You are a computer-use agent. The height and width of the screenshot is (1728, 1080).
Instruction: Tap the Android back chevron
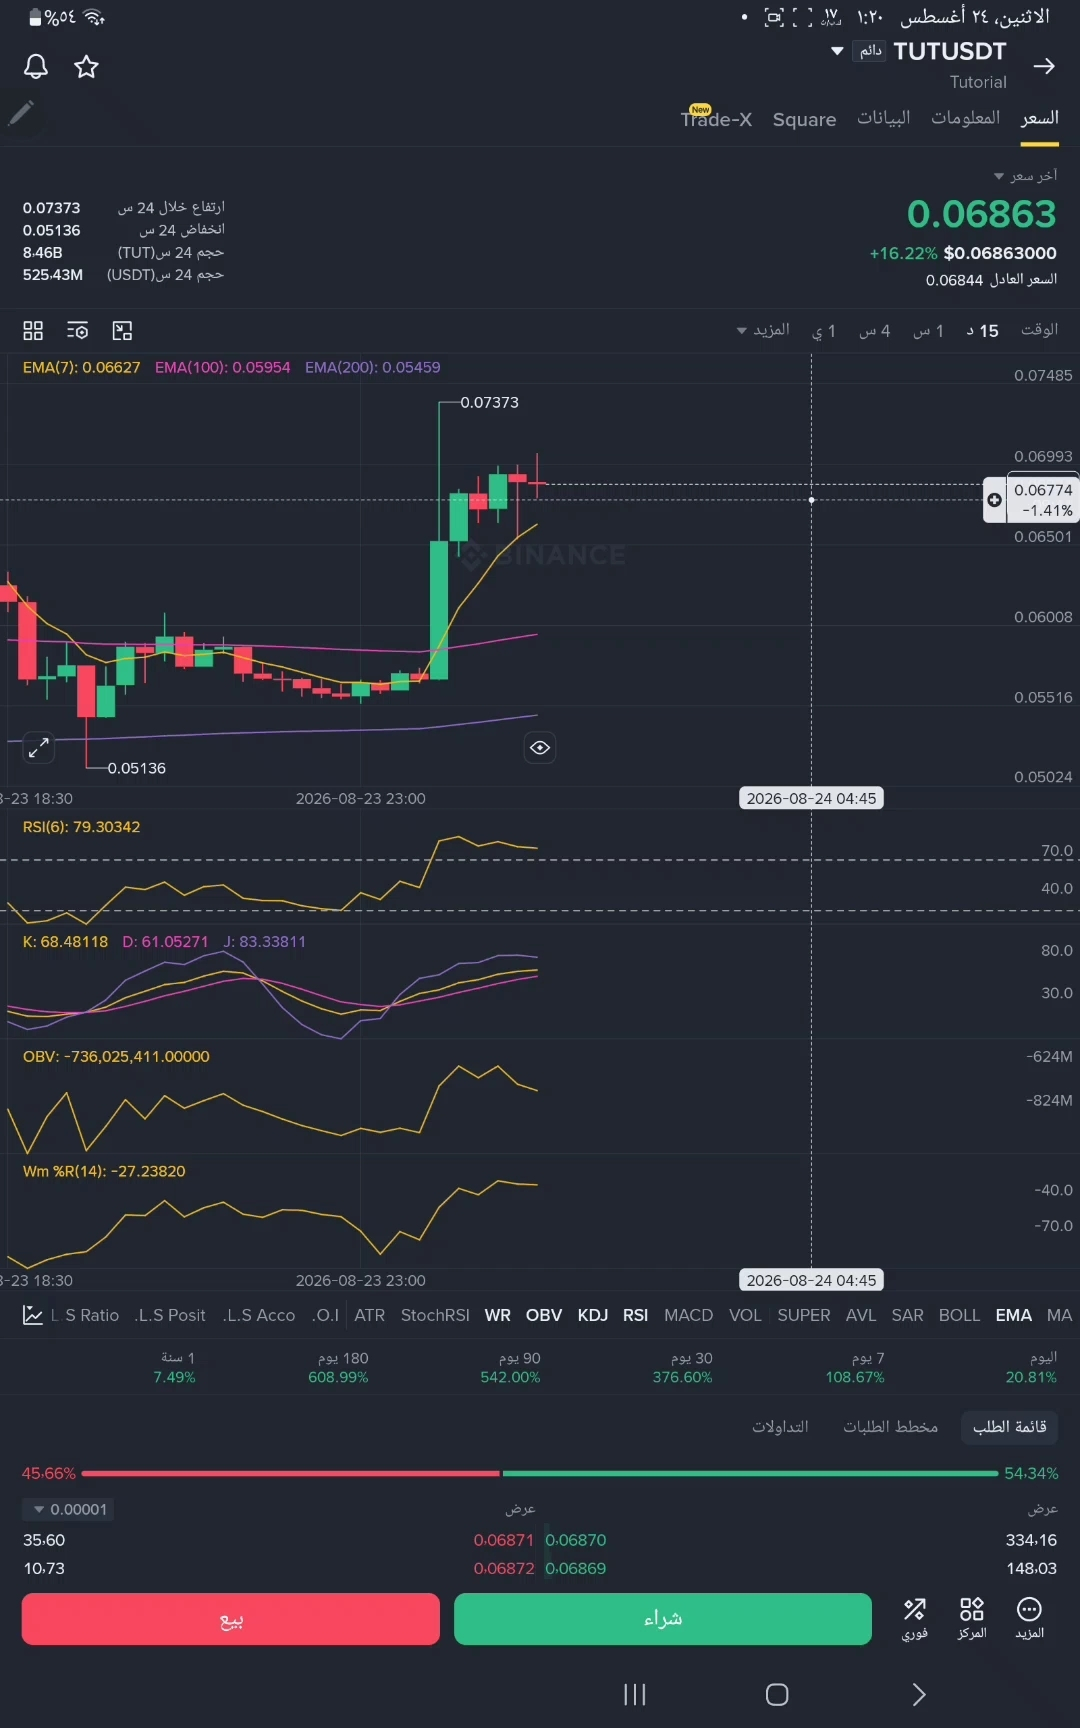coord(919,1694)
